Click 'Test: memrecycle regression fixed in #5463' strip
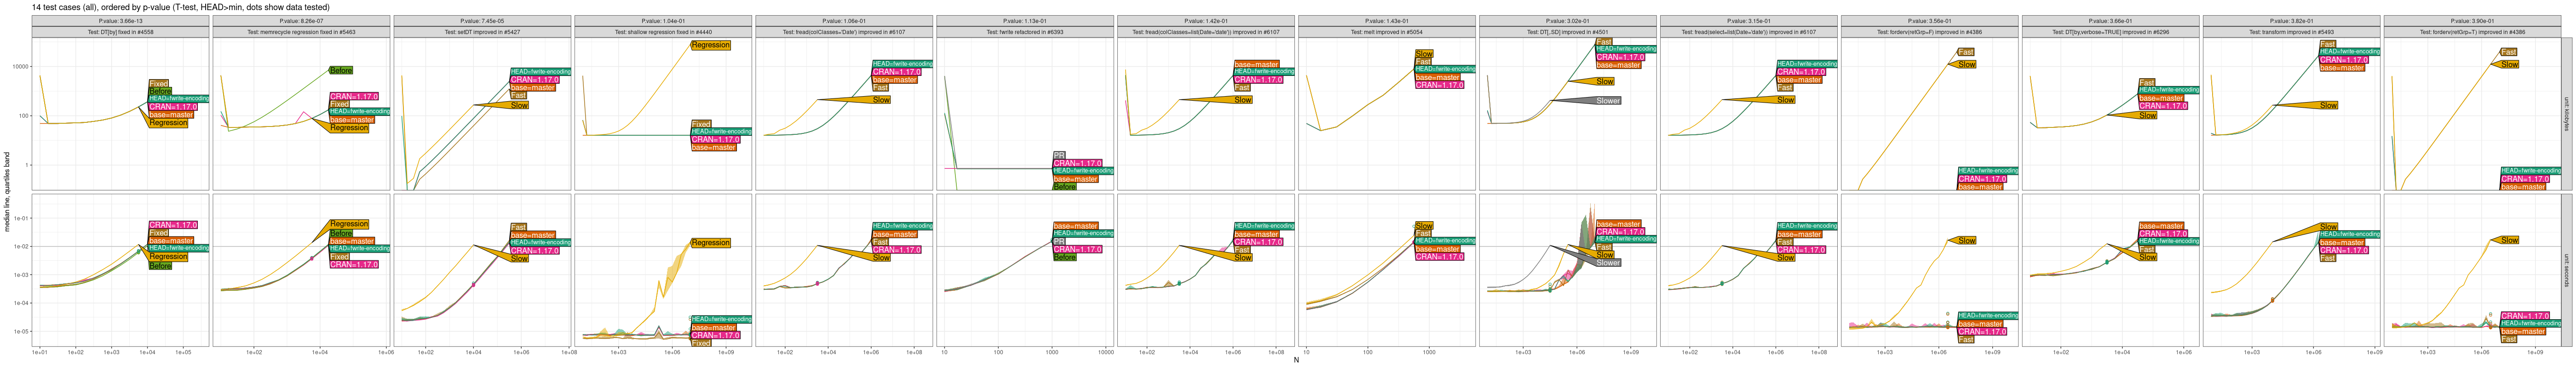This screenshot has width=2576, height=368. [301, 32]
